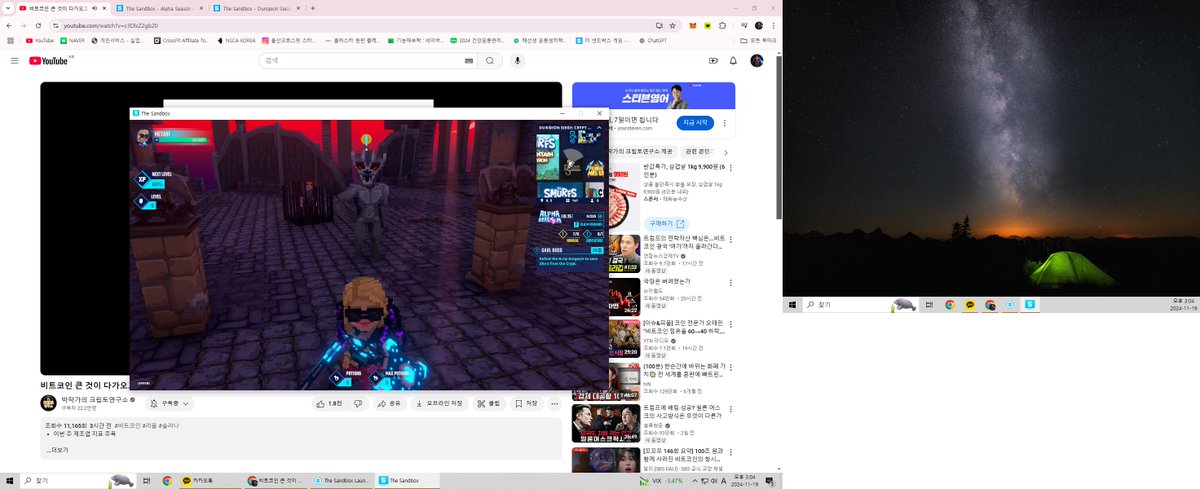Viewport: 1200px width, 489px height.
Task: Open the YouTube account avatar menu
Action: click(757, 61)
